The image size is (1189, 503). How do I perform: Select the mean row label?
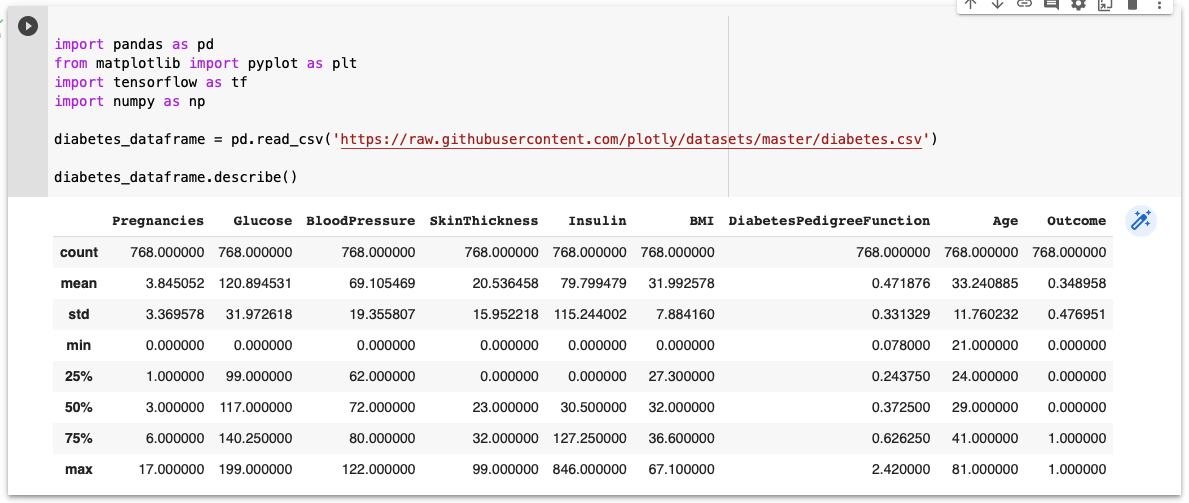pyautogui.click(x=79, y=283)
